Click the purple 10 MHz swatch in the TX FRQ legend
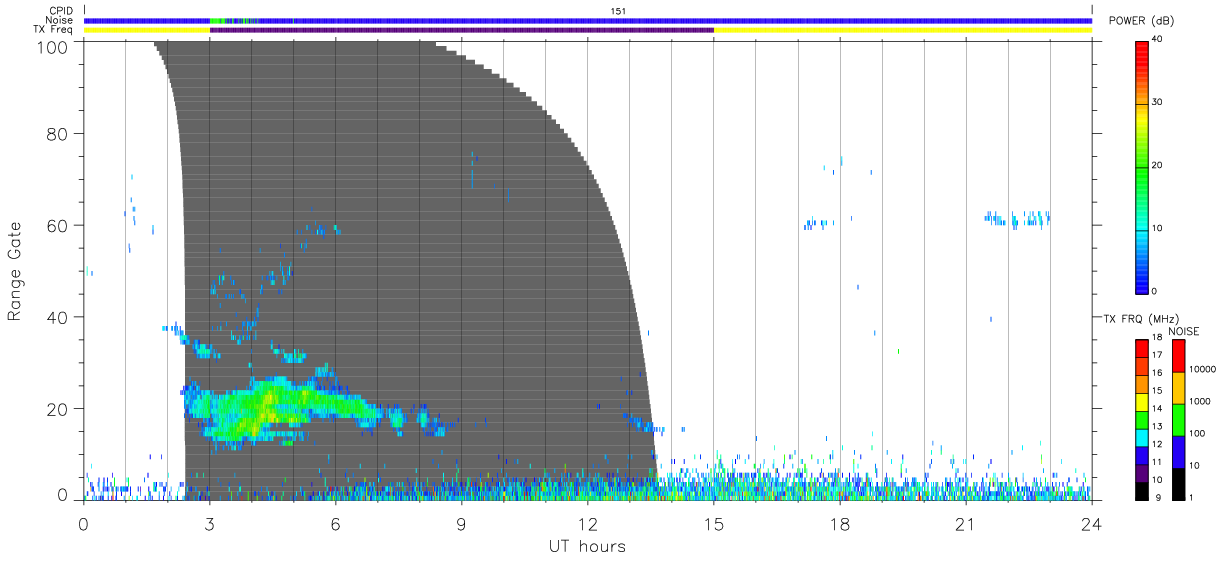Screen dimensions: 1228x567 [x=1141, y=472]
